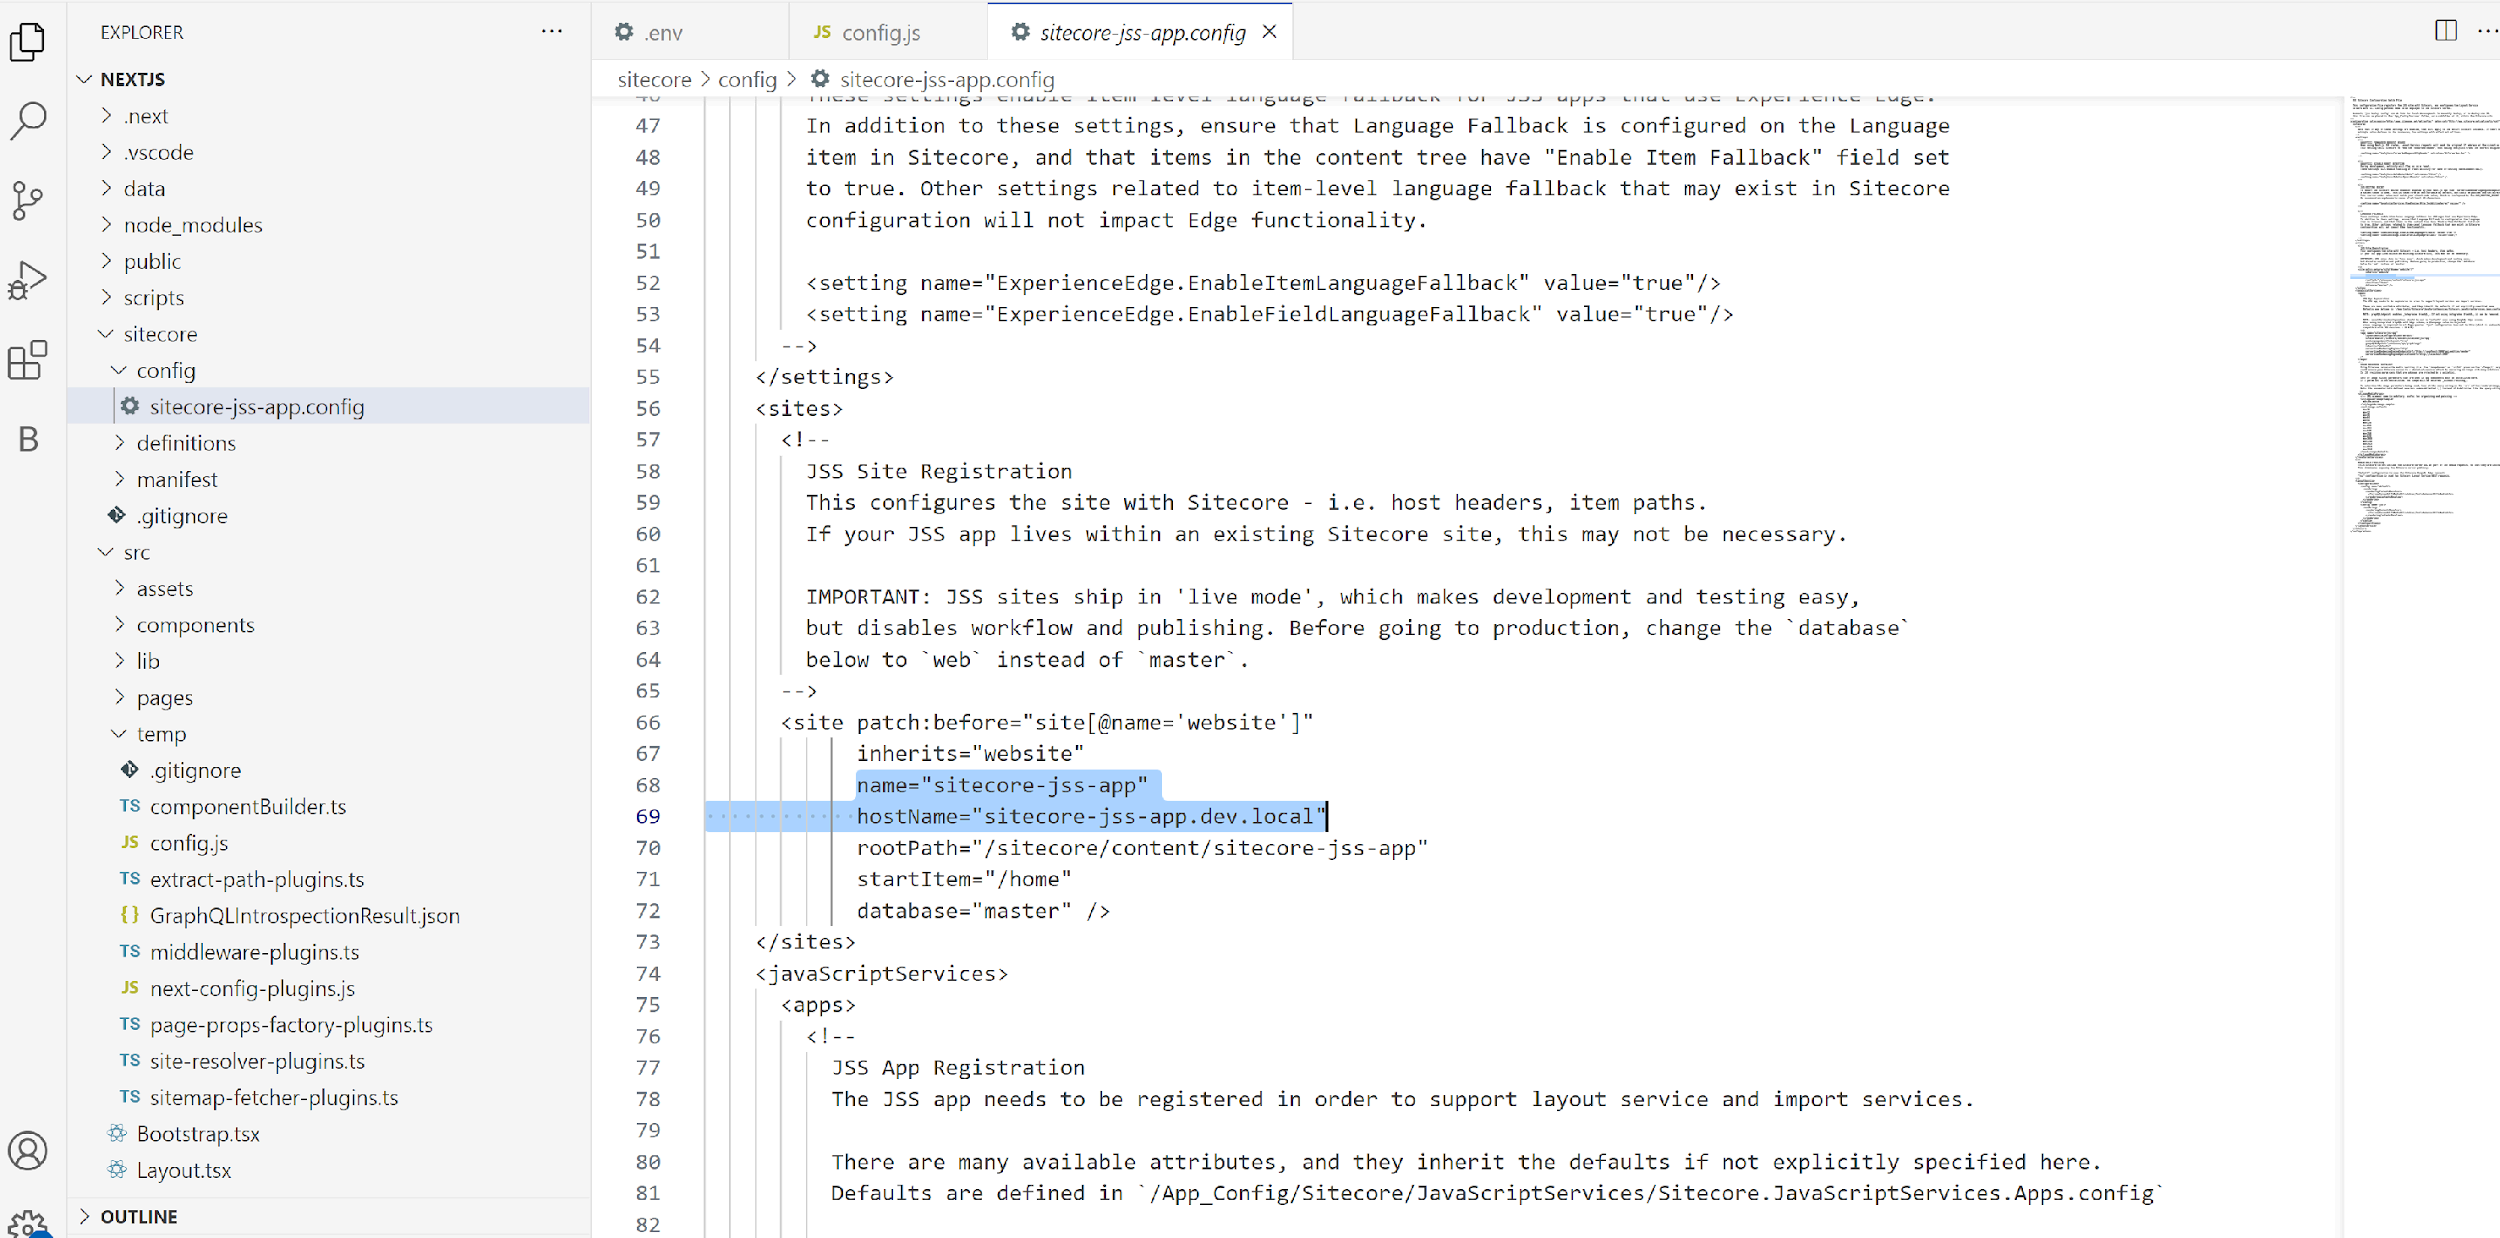The image size is (2500, 1238).
Task: Click the Split Editor icon
Action: pos(2446,31)
